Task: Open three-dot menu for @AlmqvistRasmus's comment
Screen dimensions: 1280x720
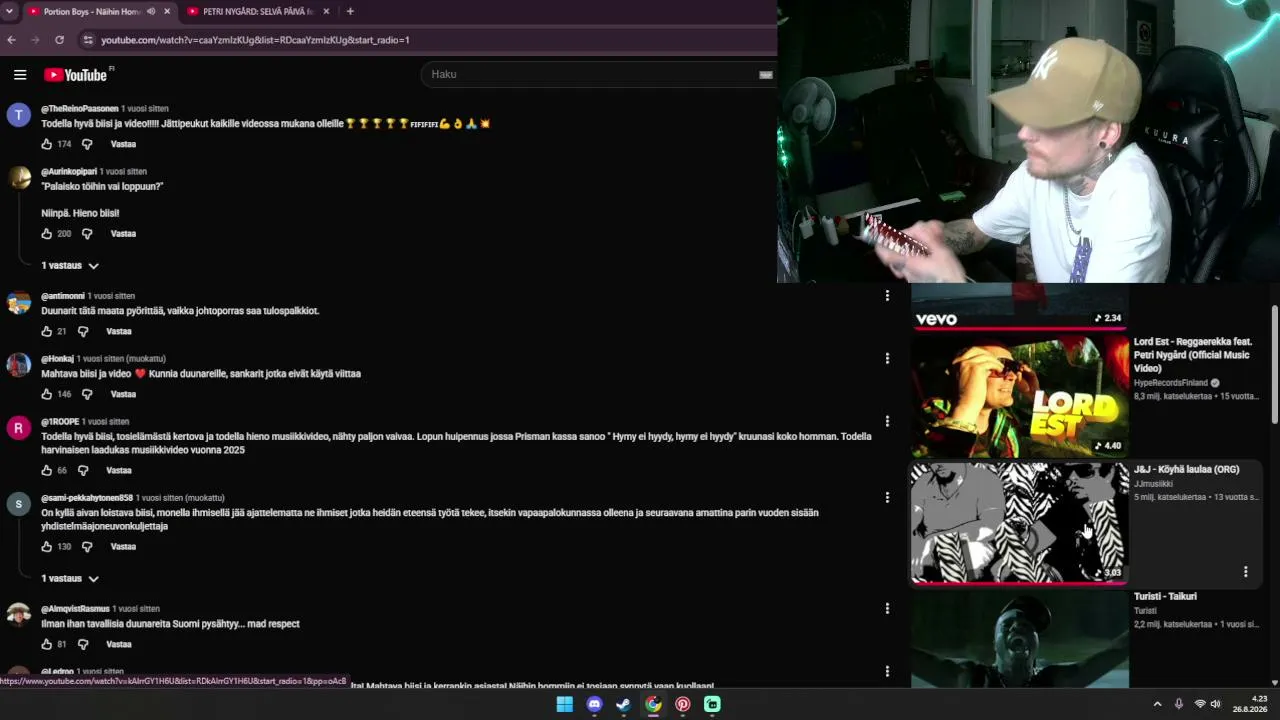Action: pyautogui.click(x=887, y=608)
